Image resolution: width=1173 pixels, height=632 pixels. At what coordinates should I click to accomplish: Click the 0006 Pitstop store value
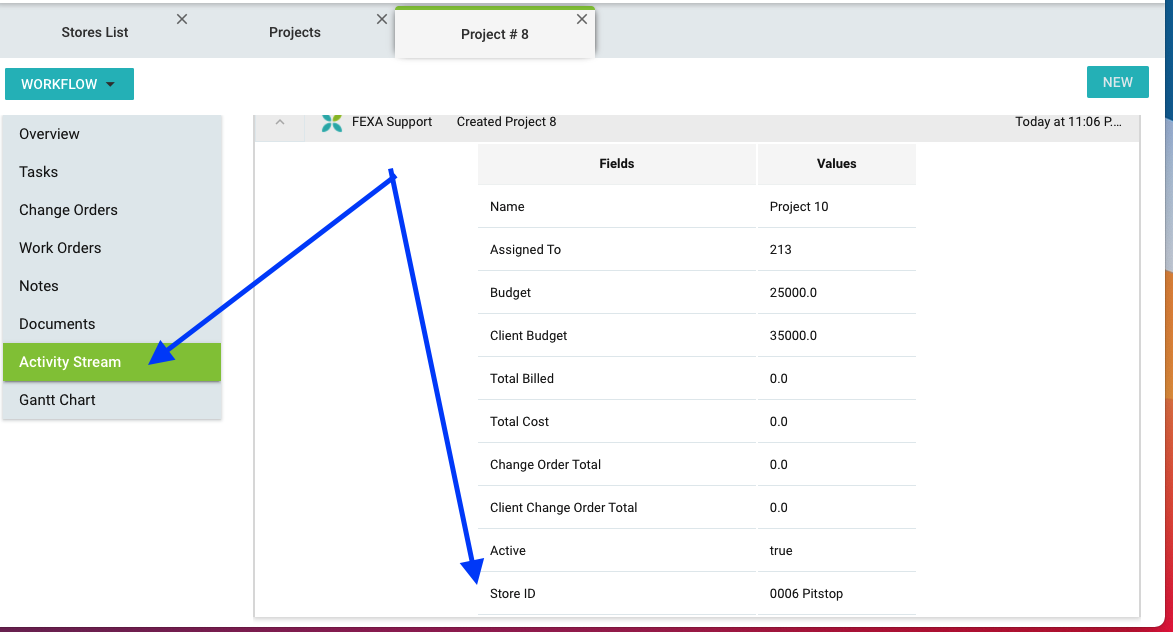pyautogui.click(x=806, y=594)
